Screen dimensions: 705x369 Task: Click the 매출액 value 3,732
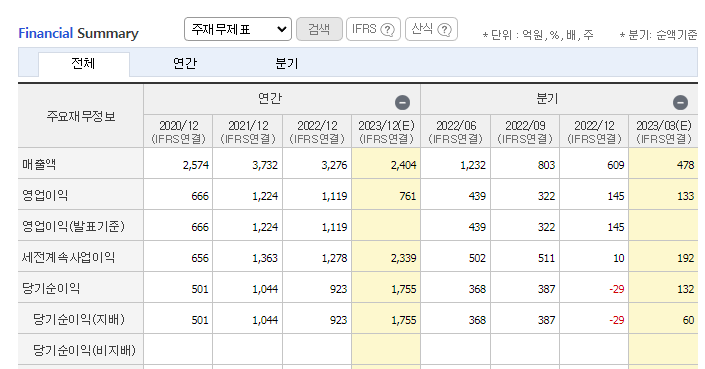(x=265, y=165)
